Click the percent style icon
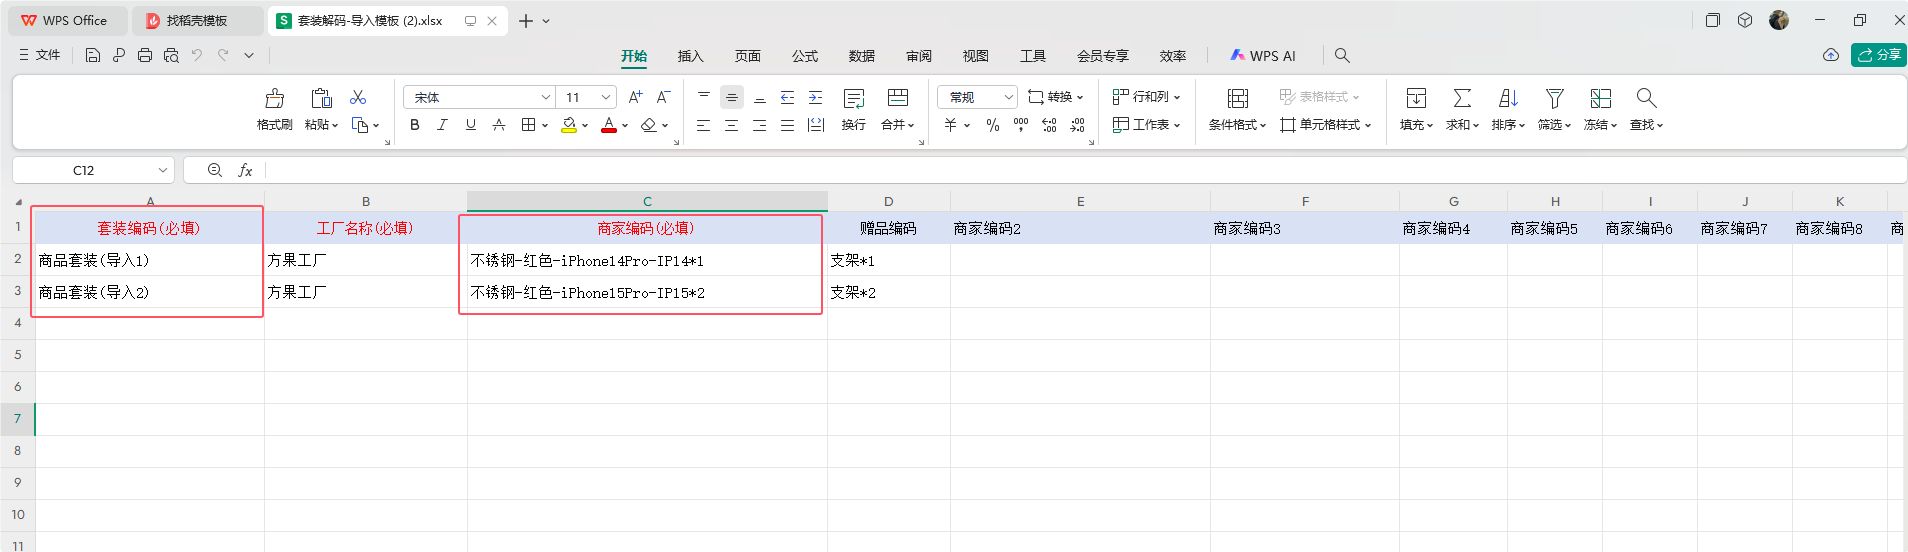Viewport: 1908px width, 552px height. click(993, 125)
